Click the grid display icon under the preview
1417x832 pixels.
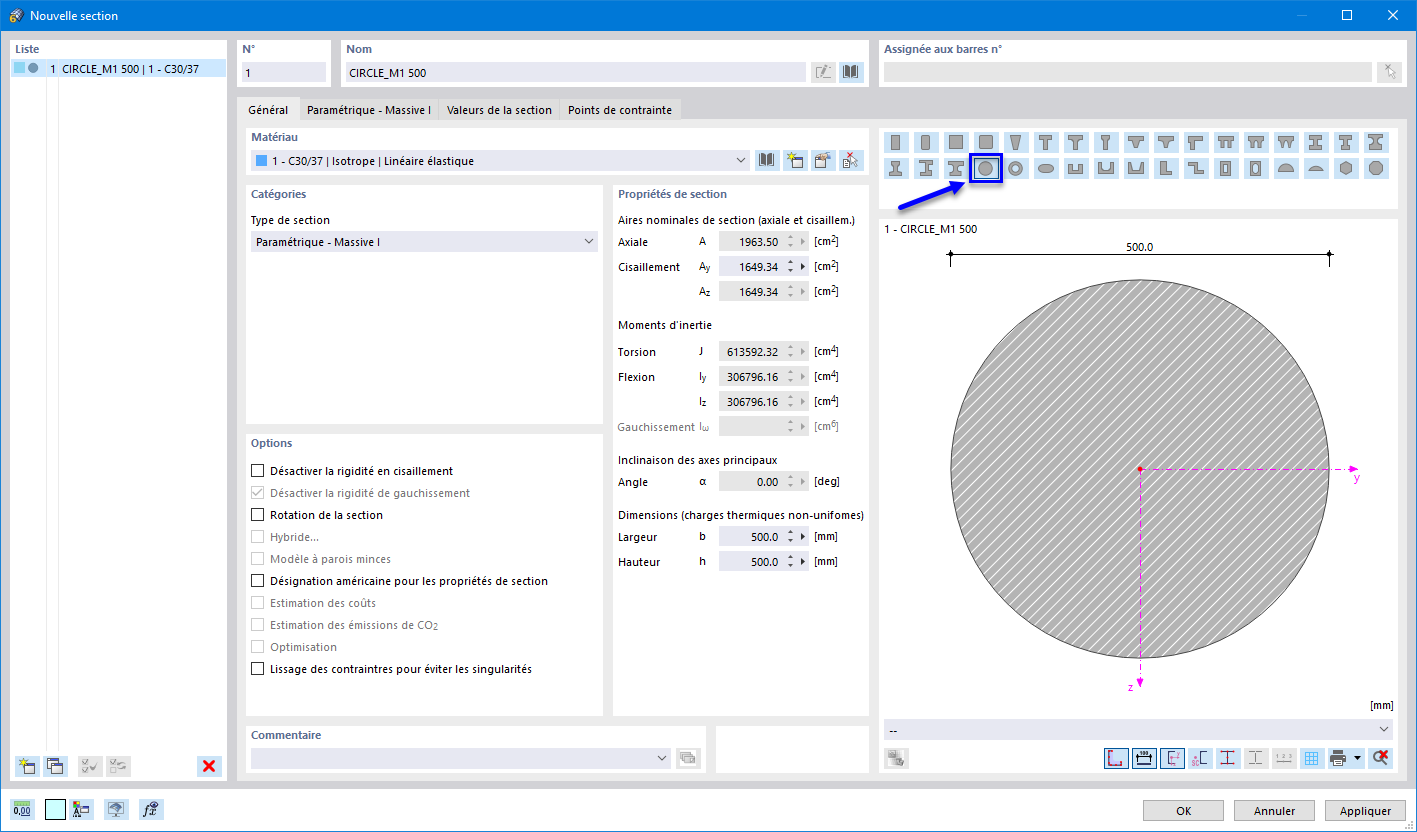click(1311, 758)
